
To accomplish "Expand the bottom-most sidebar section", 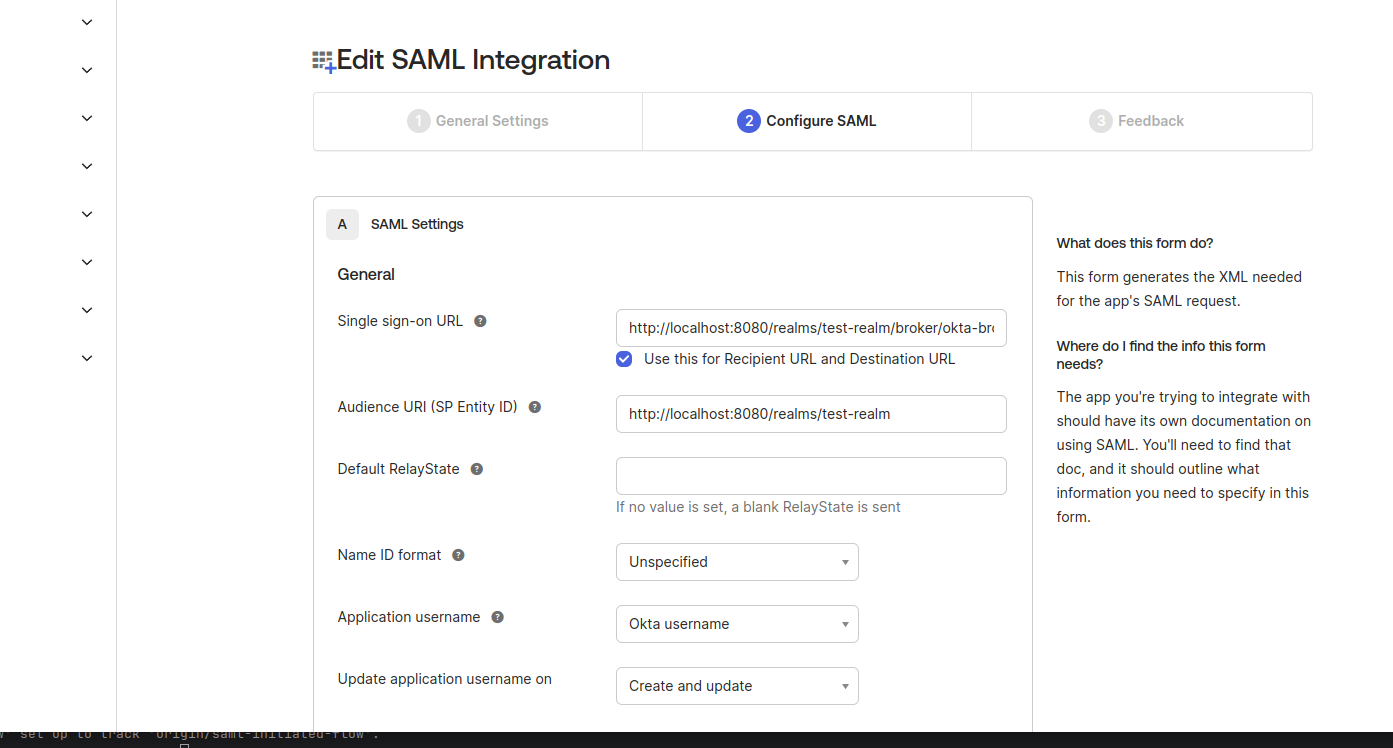I will (86, 357).
